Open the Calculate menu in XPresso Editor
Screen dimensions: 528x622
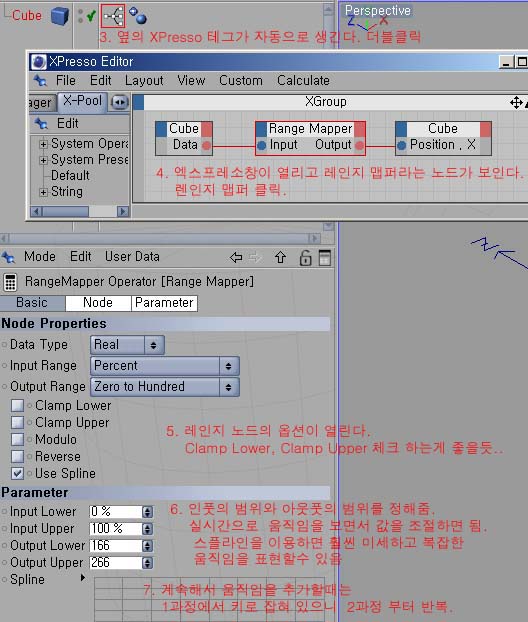tap(303, 81)
